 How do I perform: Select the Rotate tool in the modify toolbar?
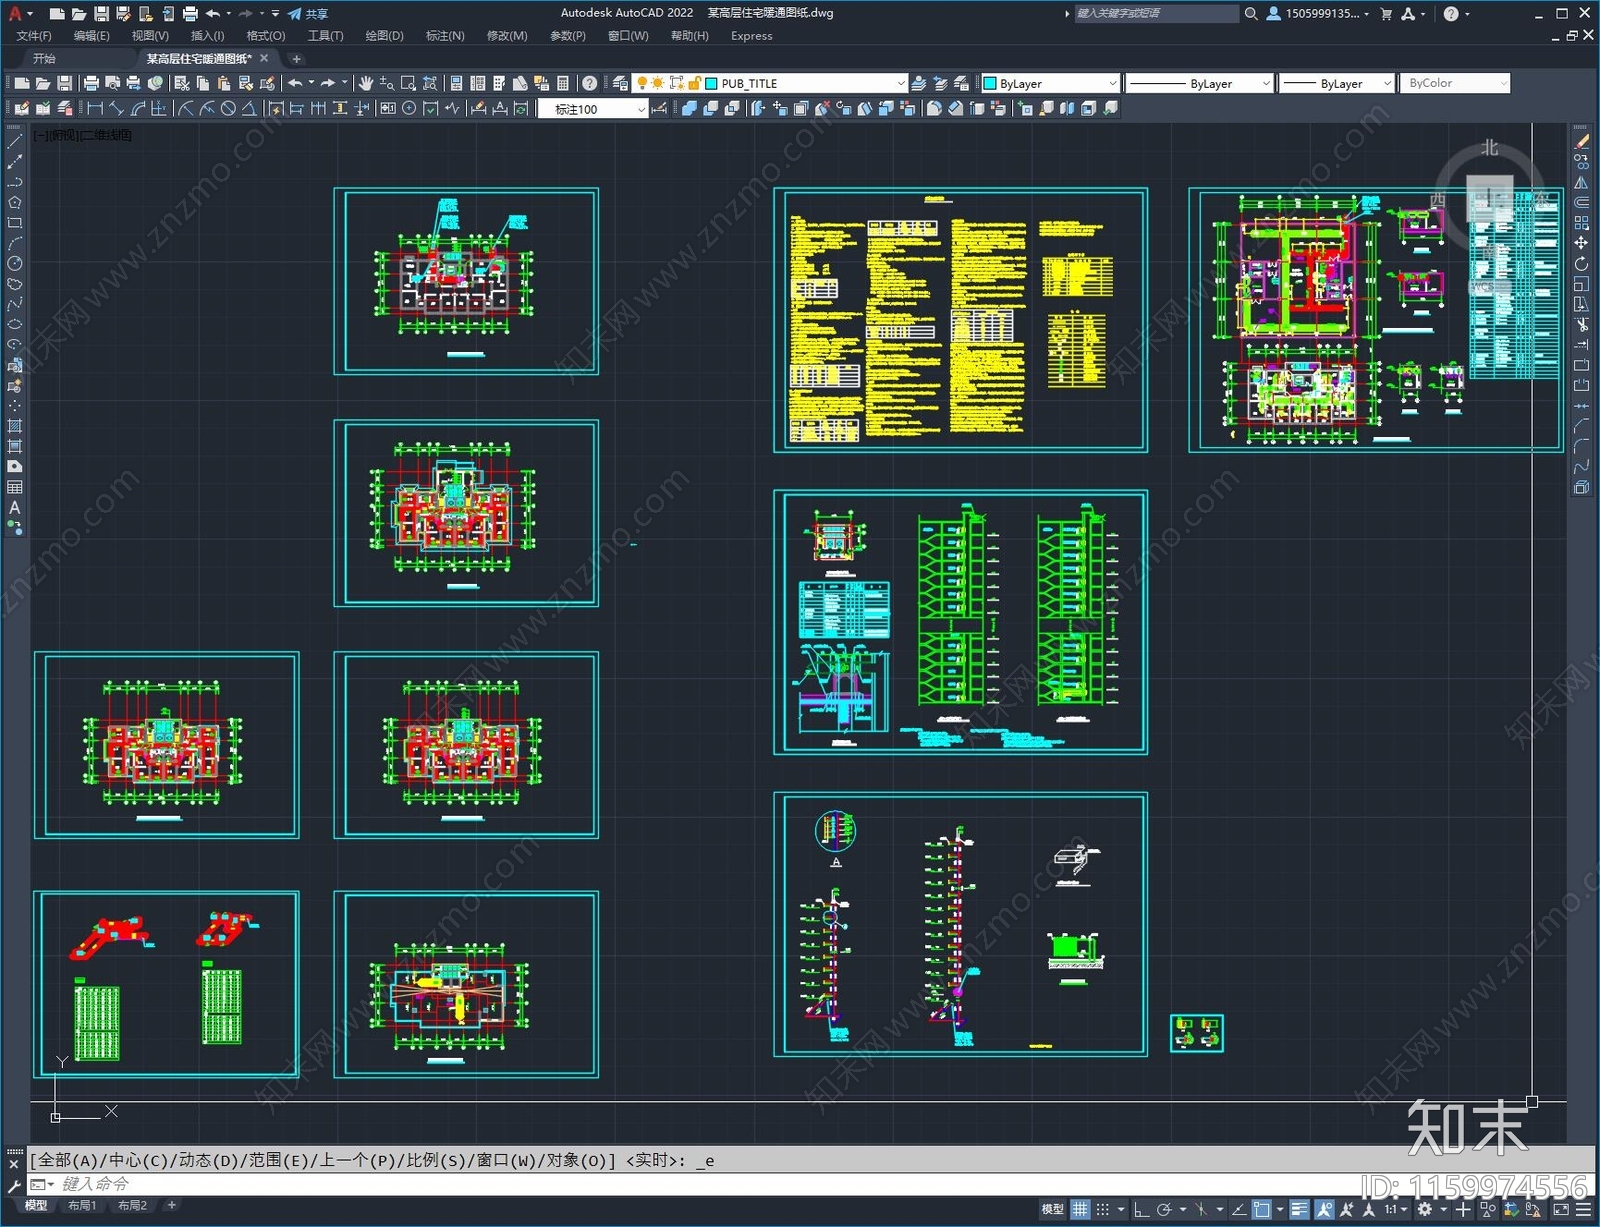click(1581, 264)
